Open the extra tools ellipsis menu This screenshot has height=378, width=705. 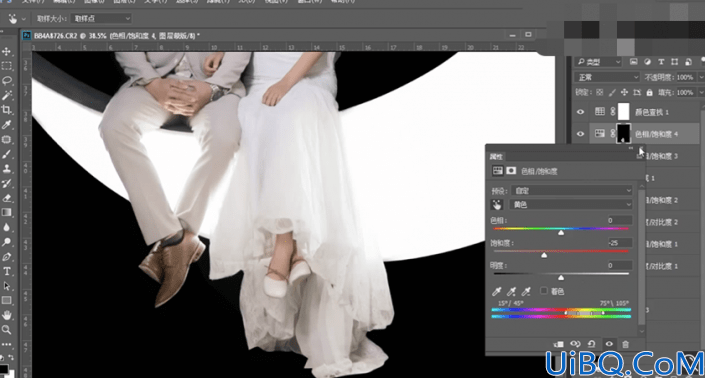click(6, 344)
